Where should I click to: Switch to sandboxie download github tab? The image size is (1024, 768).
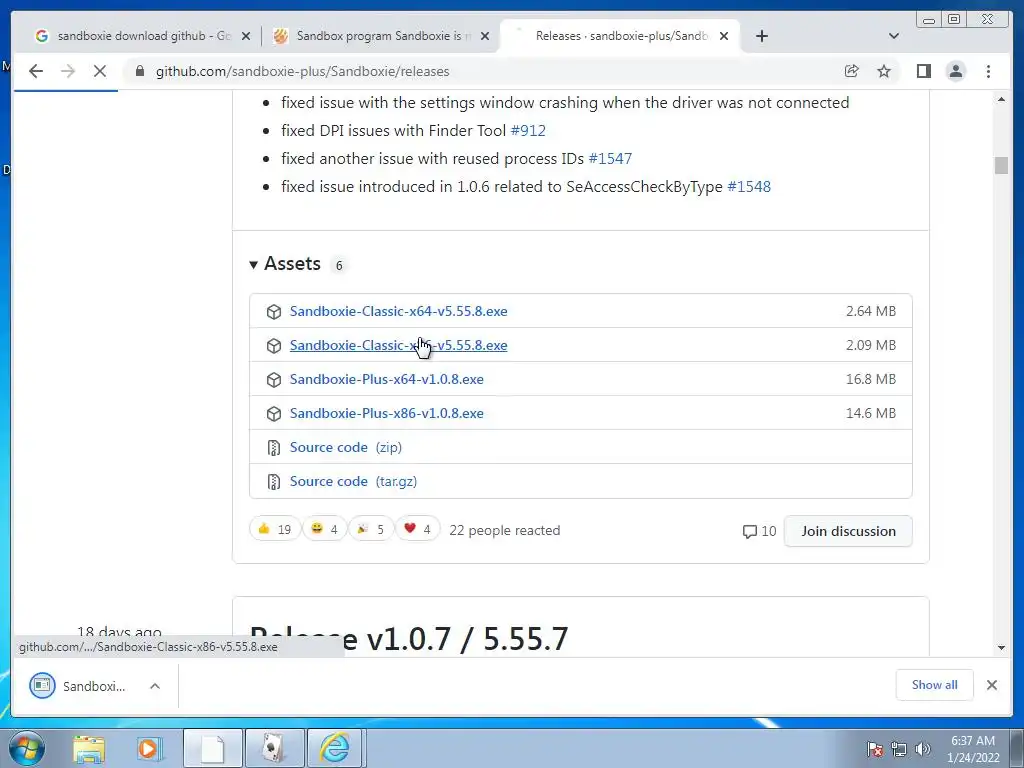click(142, 36)
